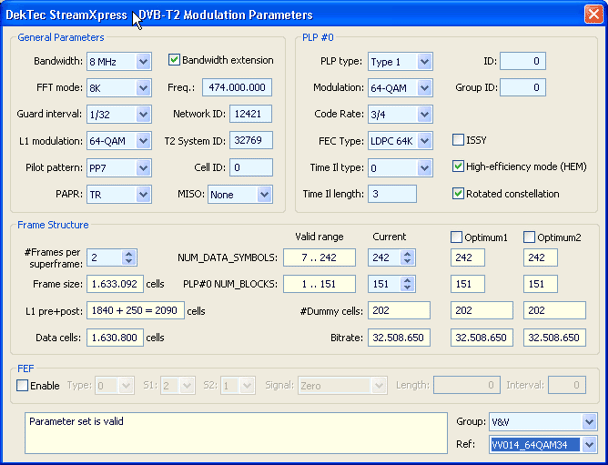The height and width of the screenshot is (465, 608).
Task: Click NUM_DATA_SYMBOLS valid range field
Action: 319,258
